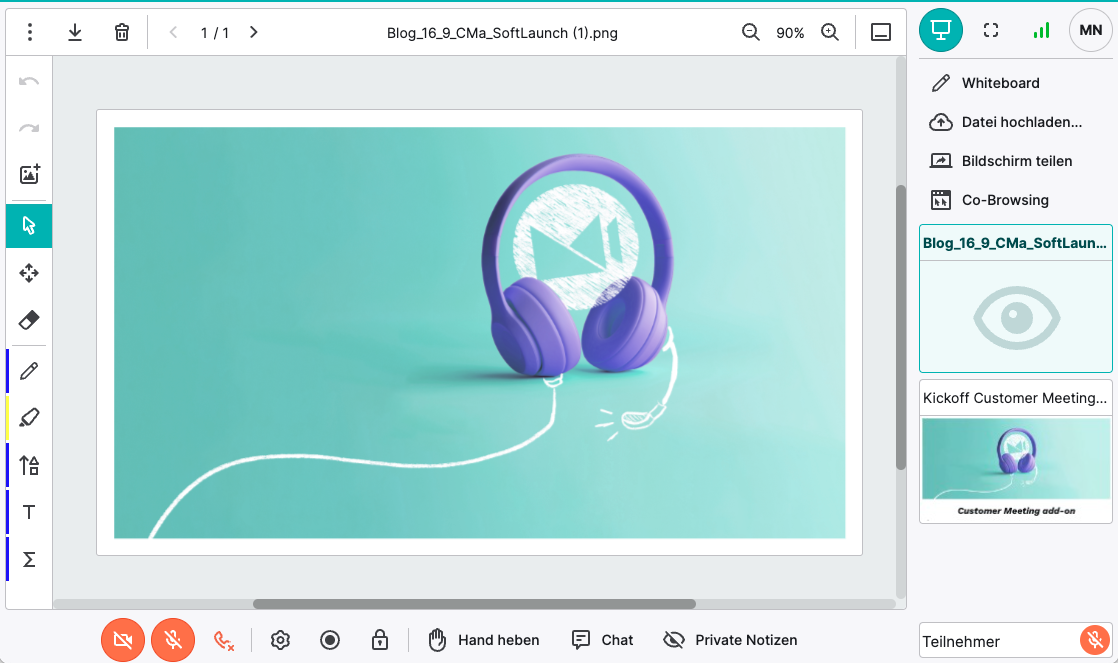Start Co-Browsing

coord(989,200)
